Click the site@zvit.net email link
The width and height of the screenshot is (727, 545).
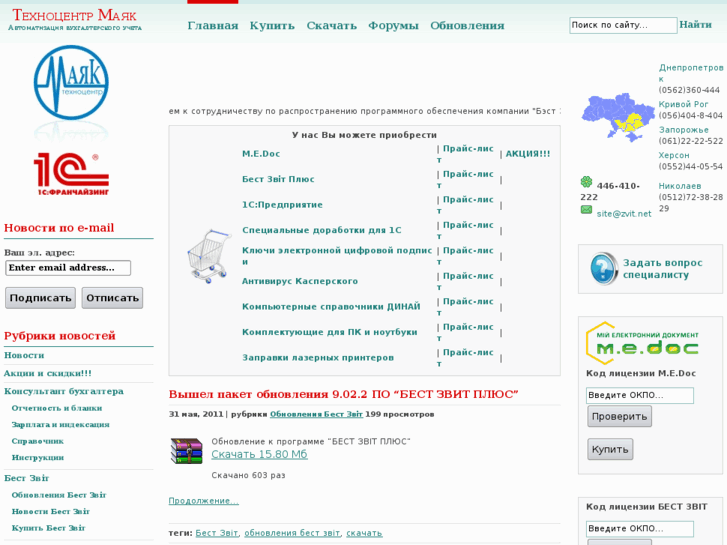pos(624,214)
